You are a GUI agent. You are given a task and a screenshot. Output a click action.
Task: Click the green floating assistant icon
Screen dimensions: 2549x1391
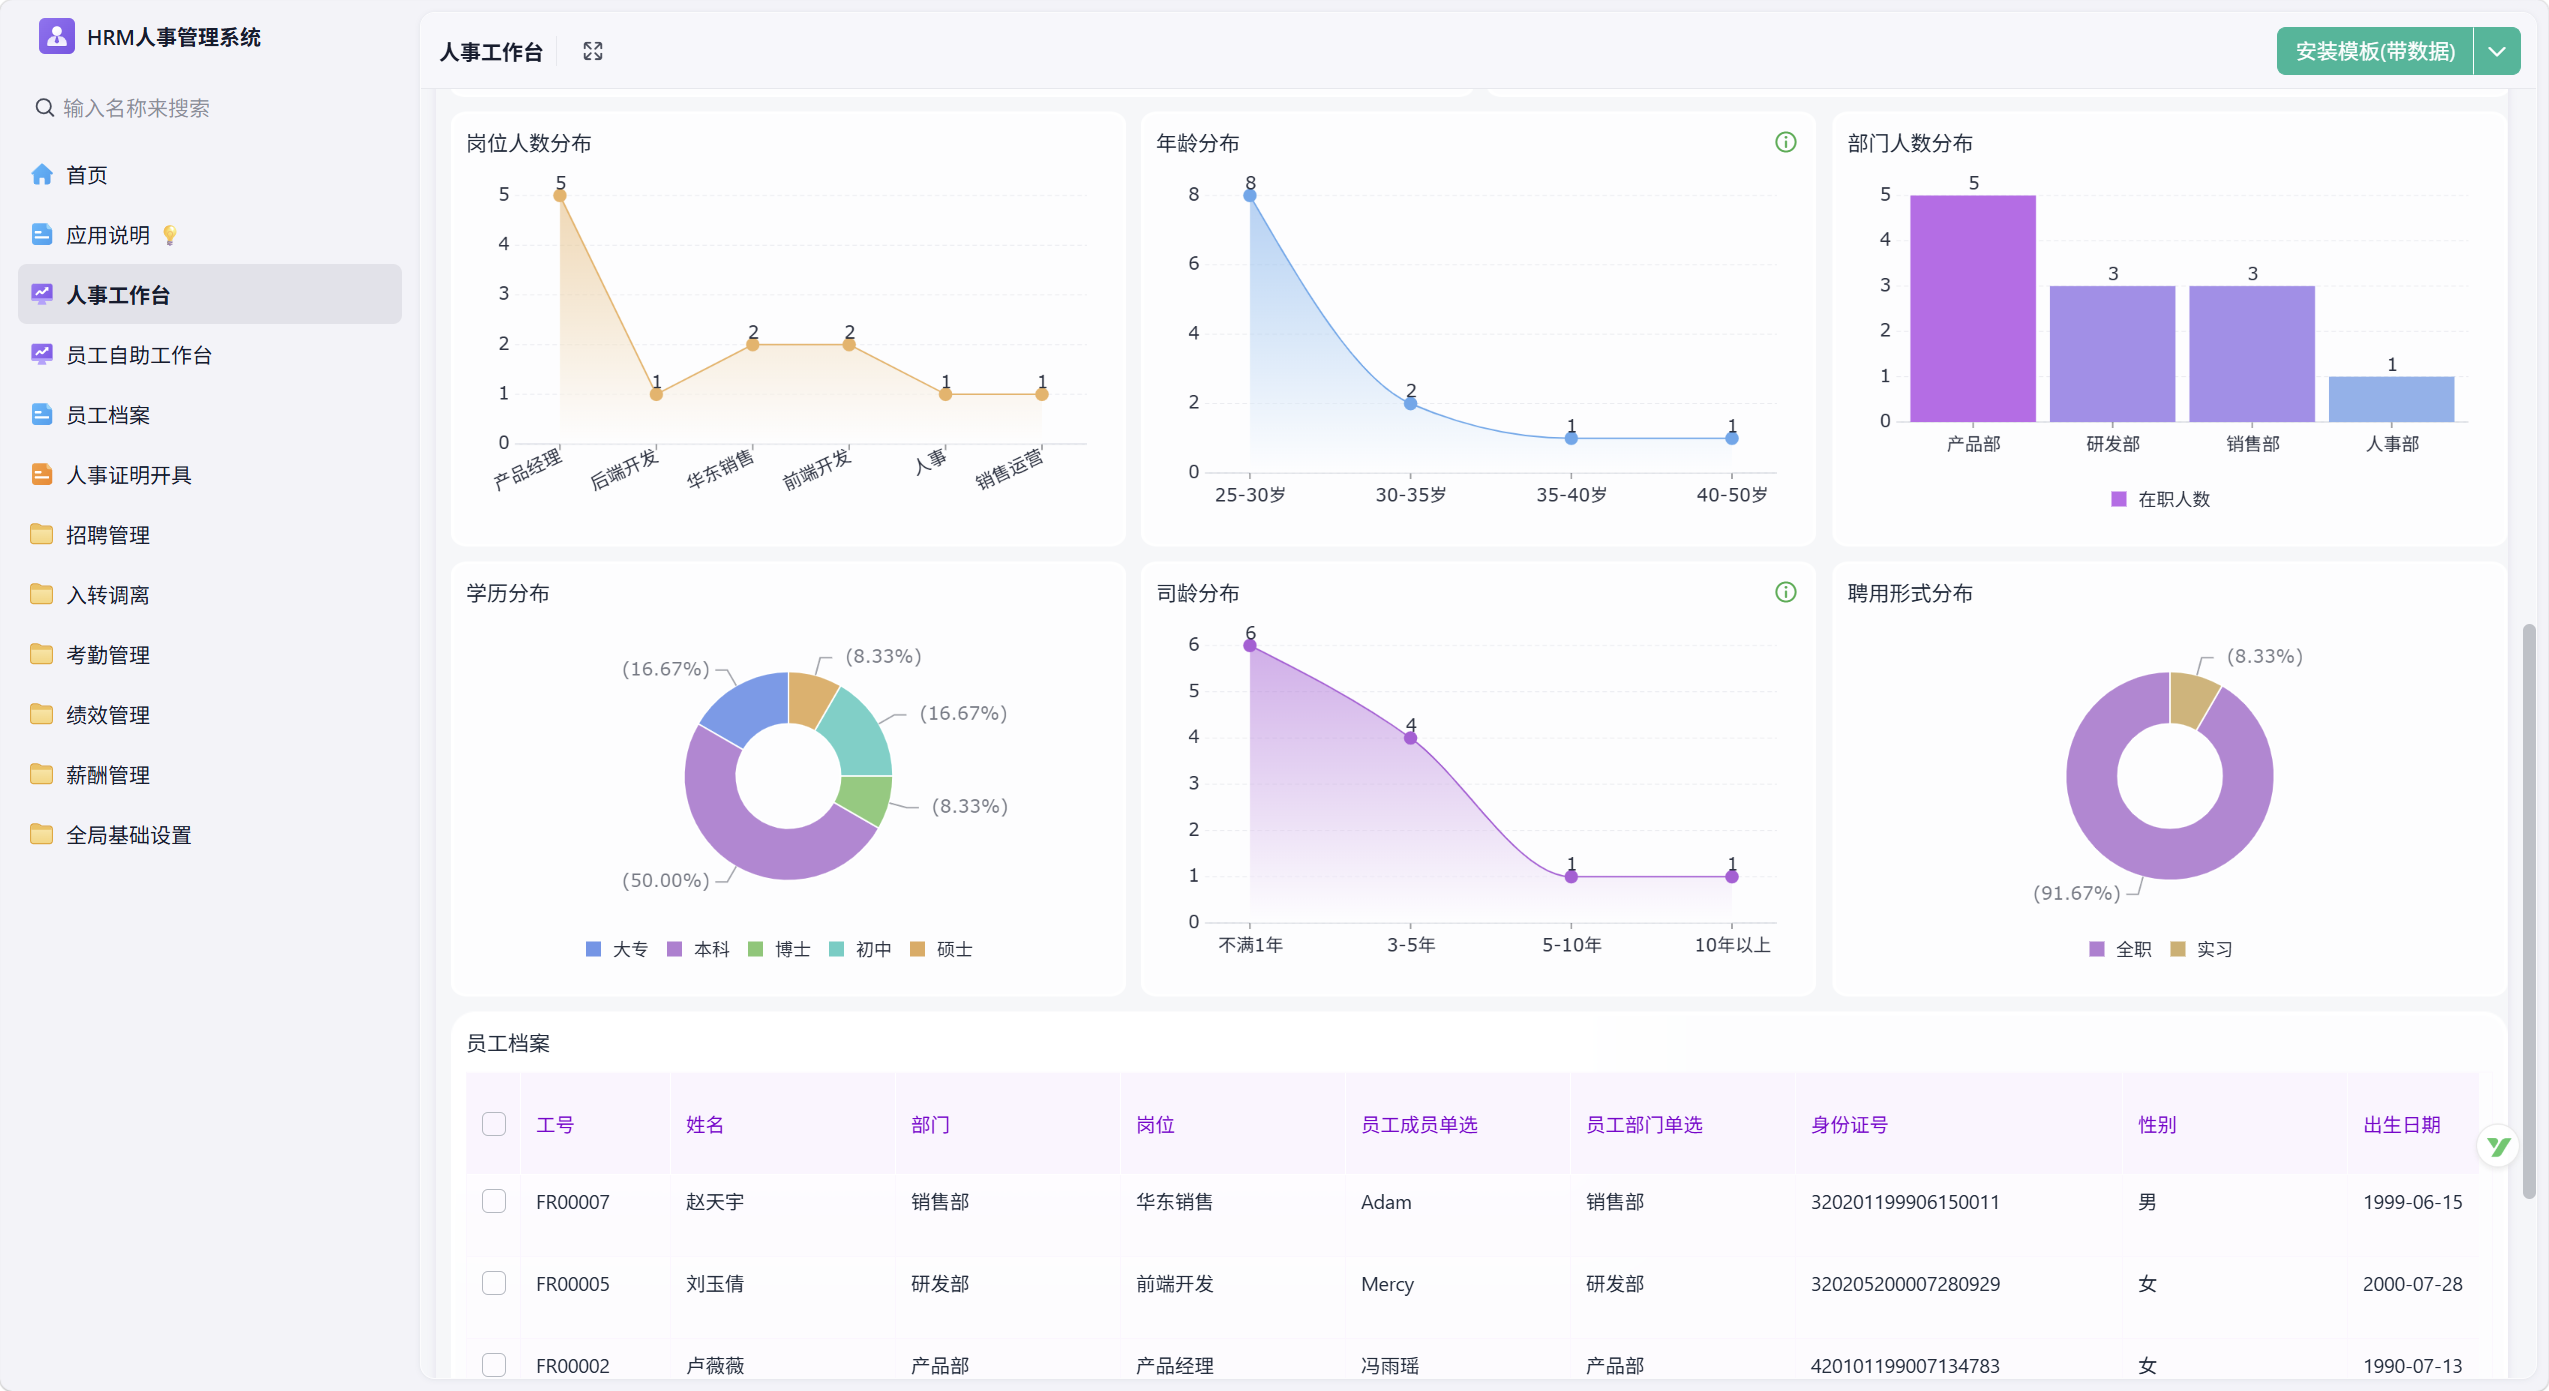pos(2498,1146)
